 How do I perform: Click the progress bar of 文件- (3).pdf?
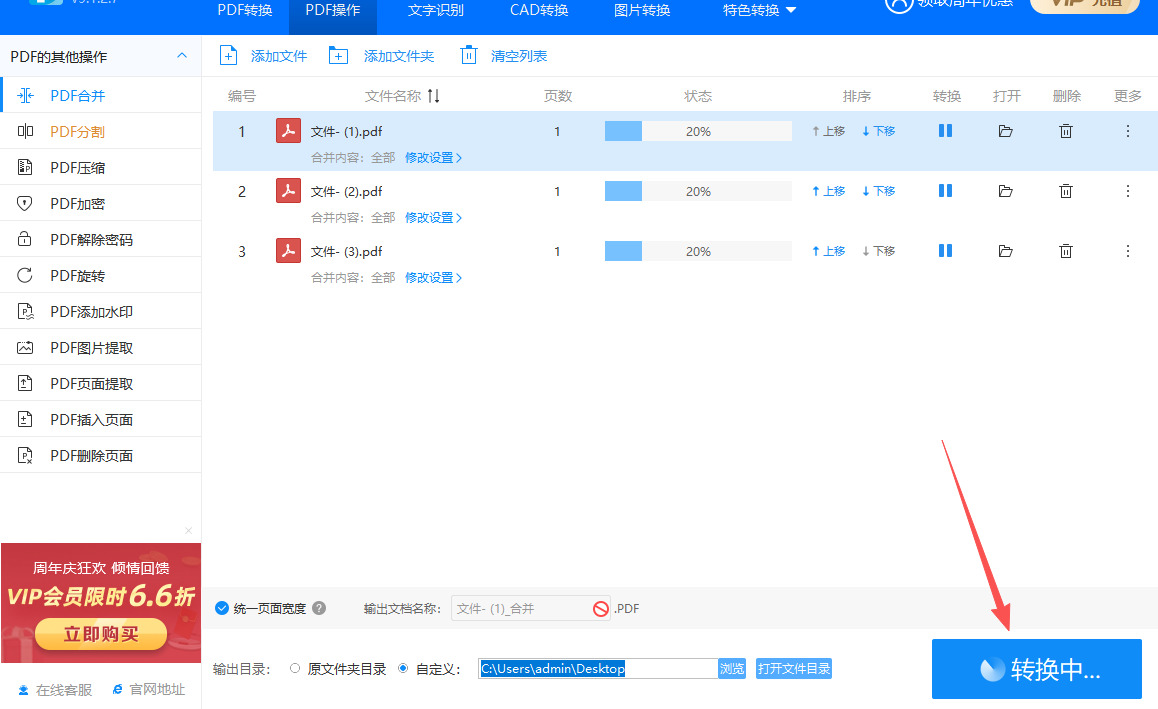(x=698, y=251)
